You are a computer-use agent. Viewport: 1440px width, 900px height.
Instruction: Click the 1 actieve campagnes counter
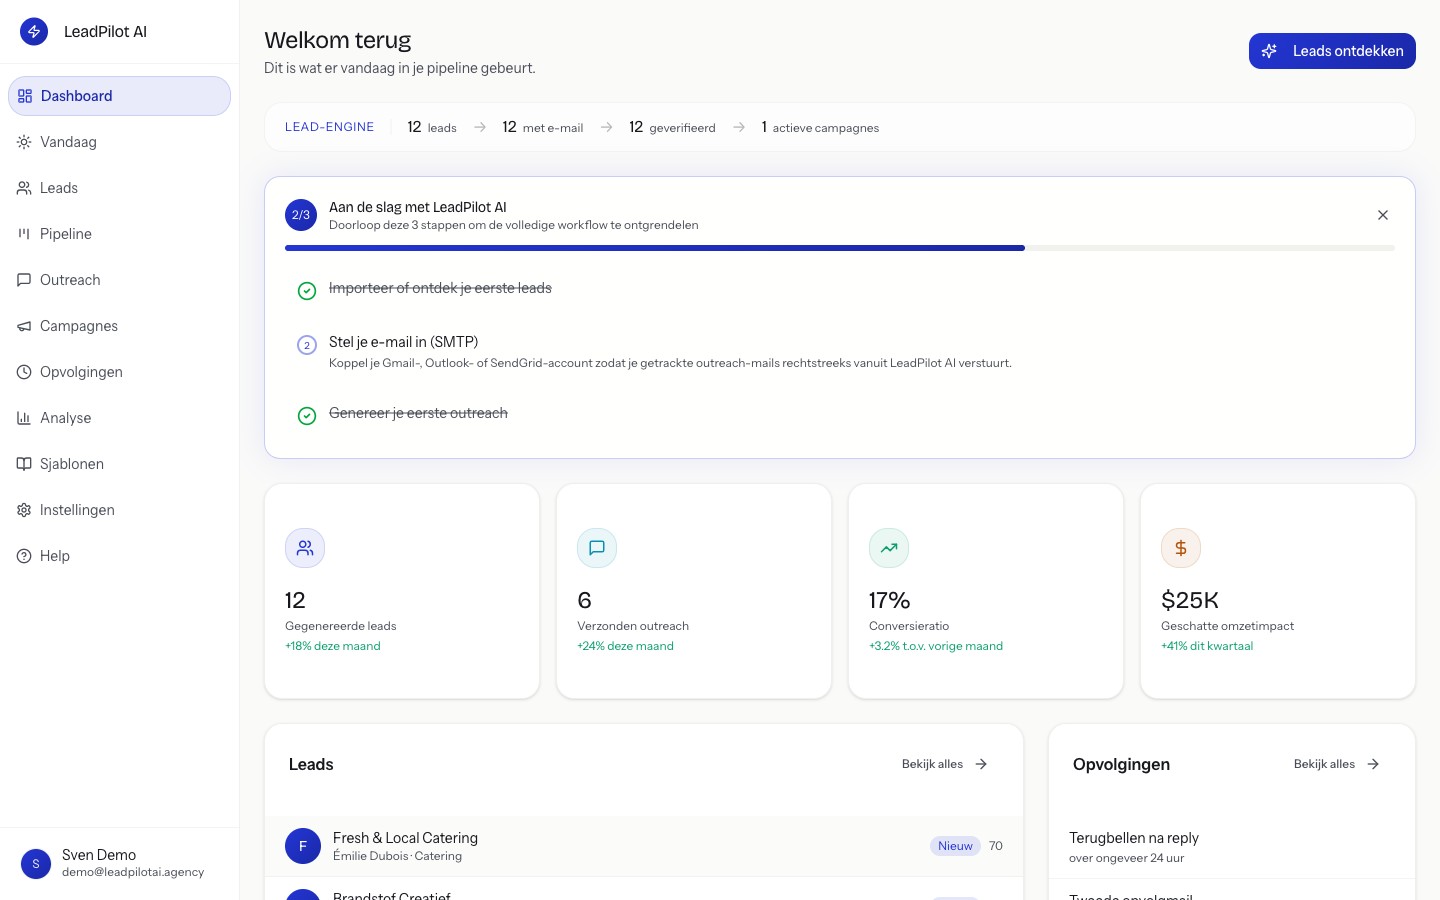coord(820,127)
